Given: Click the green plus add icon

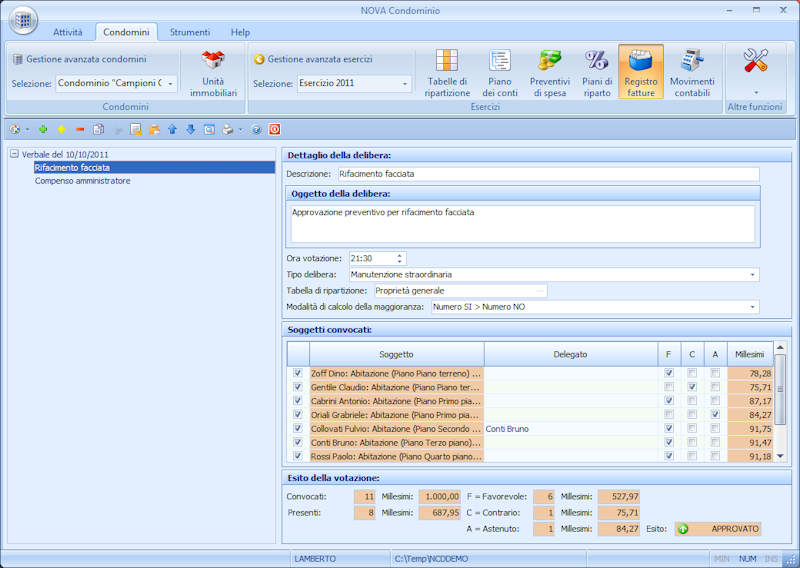Looking at the screenshot, I should pyautogui.click(x=43, y=130).
